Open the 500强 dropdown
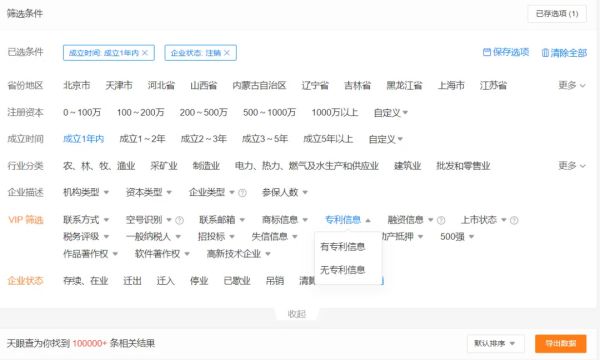The image size is (600, 360). click(x=457, y=237)
